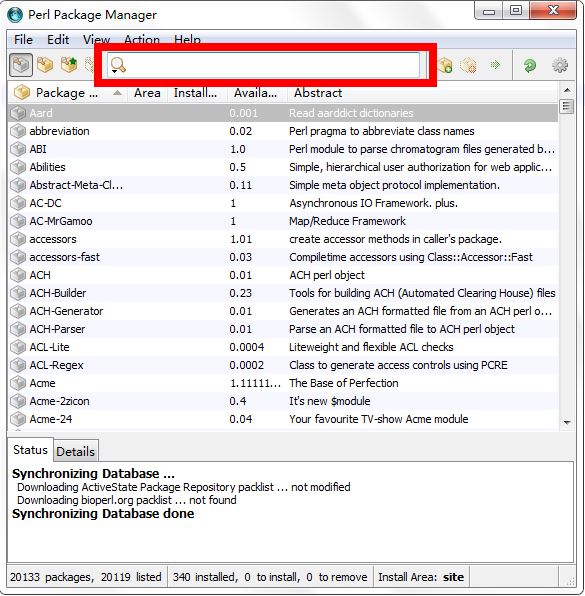Select the Aard package row
This screenshot has width=585, height=596.
pos(283,113)
